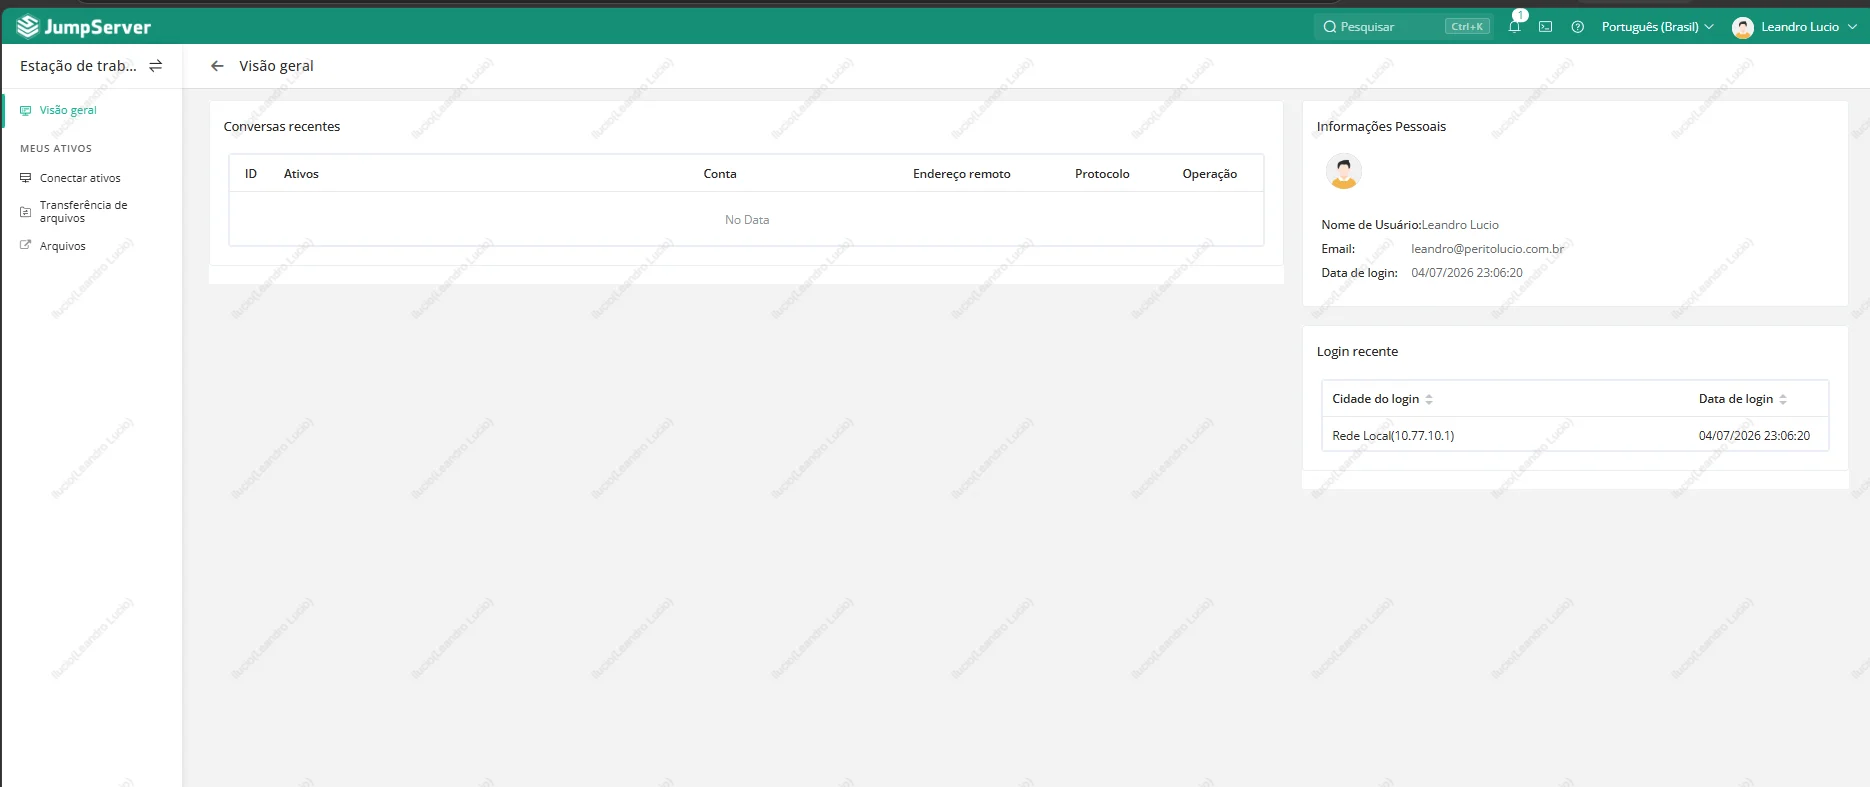Open the help question mark icon

[x=1578, y=27]
